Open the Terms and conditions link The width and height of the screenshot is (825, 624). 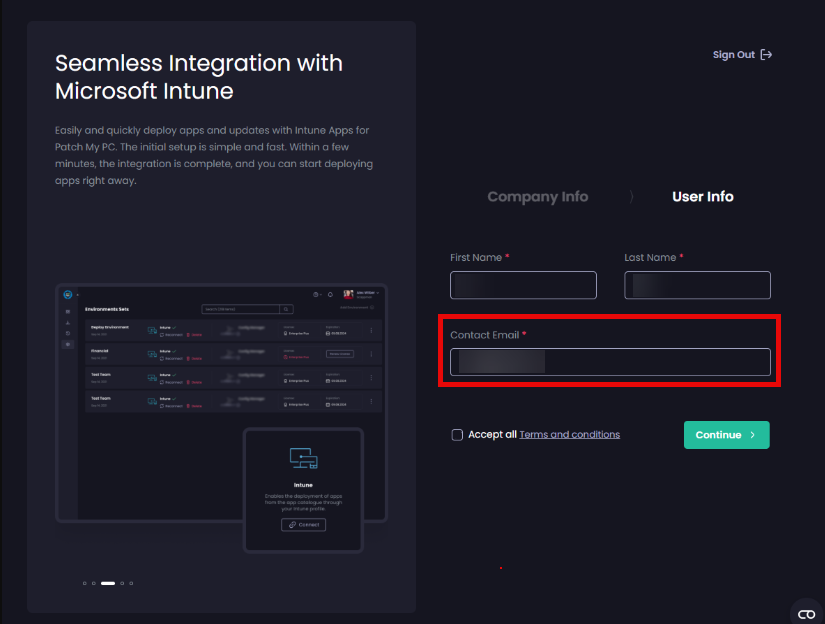569,435
